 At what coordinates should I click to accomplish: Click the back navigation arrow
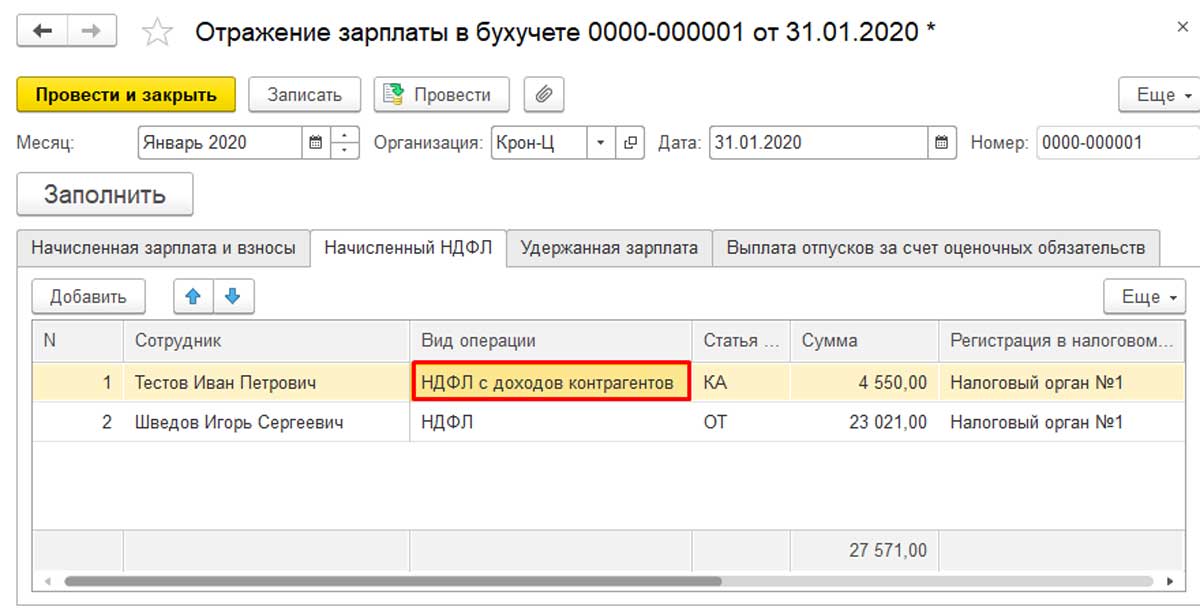point(42,31)
